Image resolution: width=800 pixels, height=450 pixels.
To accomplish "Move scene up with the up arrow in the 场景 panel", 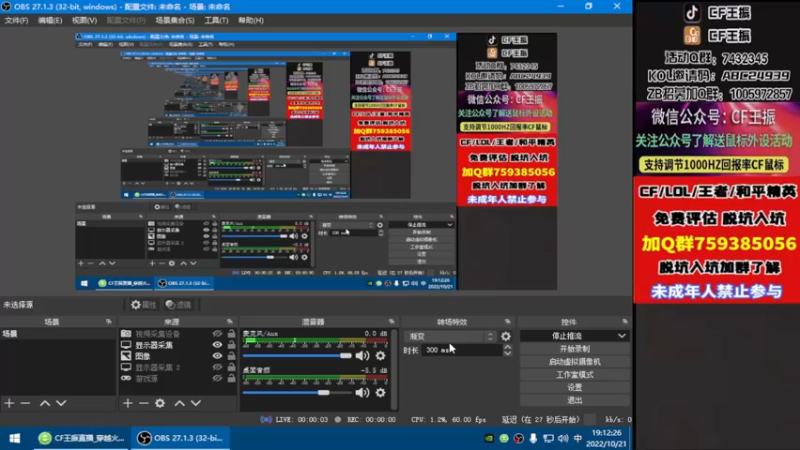I will pos(45,403).
